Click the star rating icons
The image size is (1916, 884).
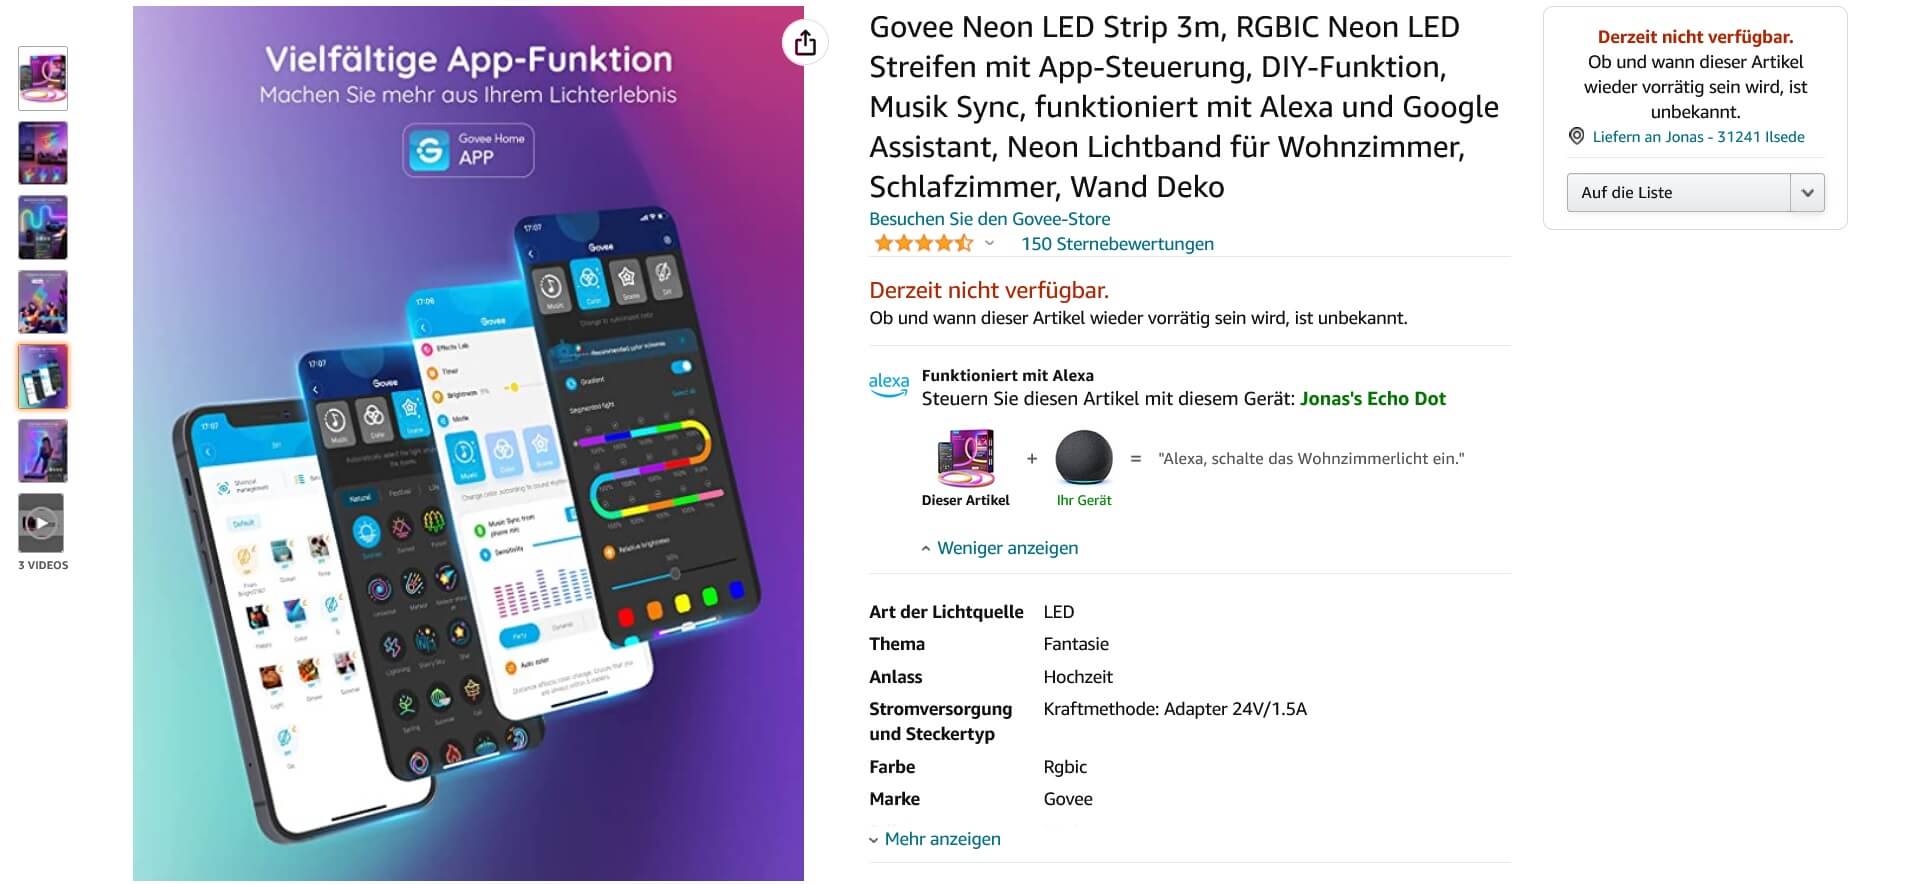(x=923, y=243)
